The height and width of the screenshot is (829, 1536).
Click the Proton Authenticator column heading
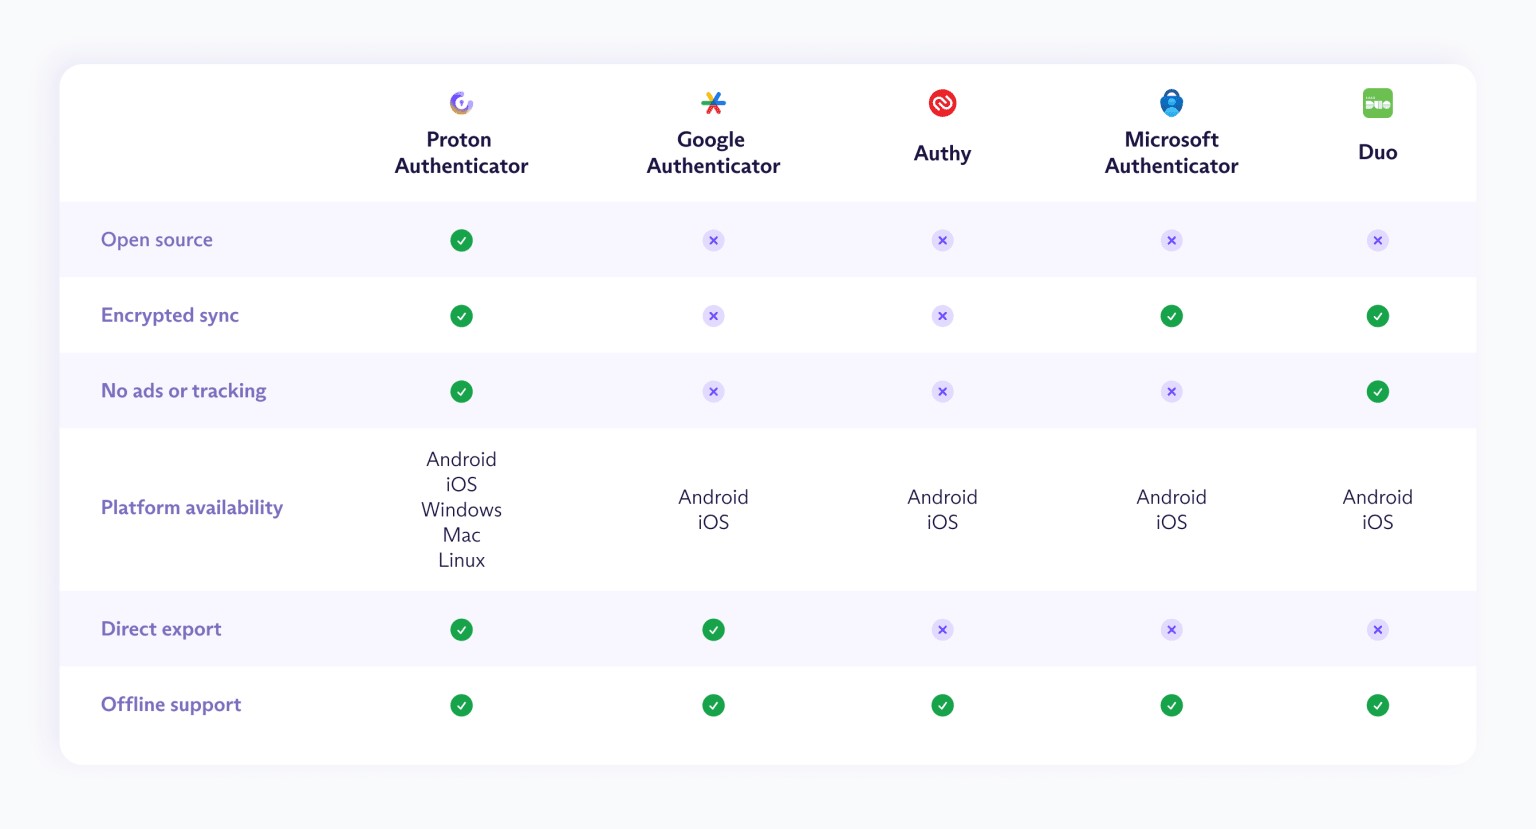[x=461, y=153]
